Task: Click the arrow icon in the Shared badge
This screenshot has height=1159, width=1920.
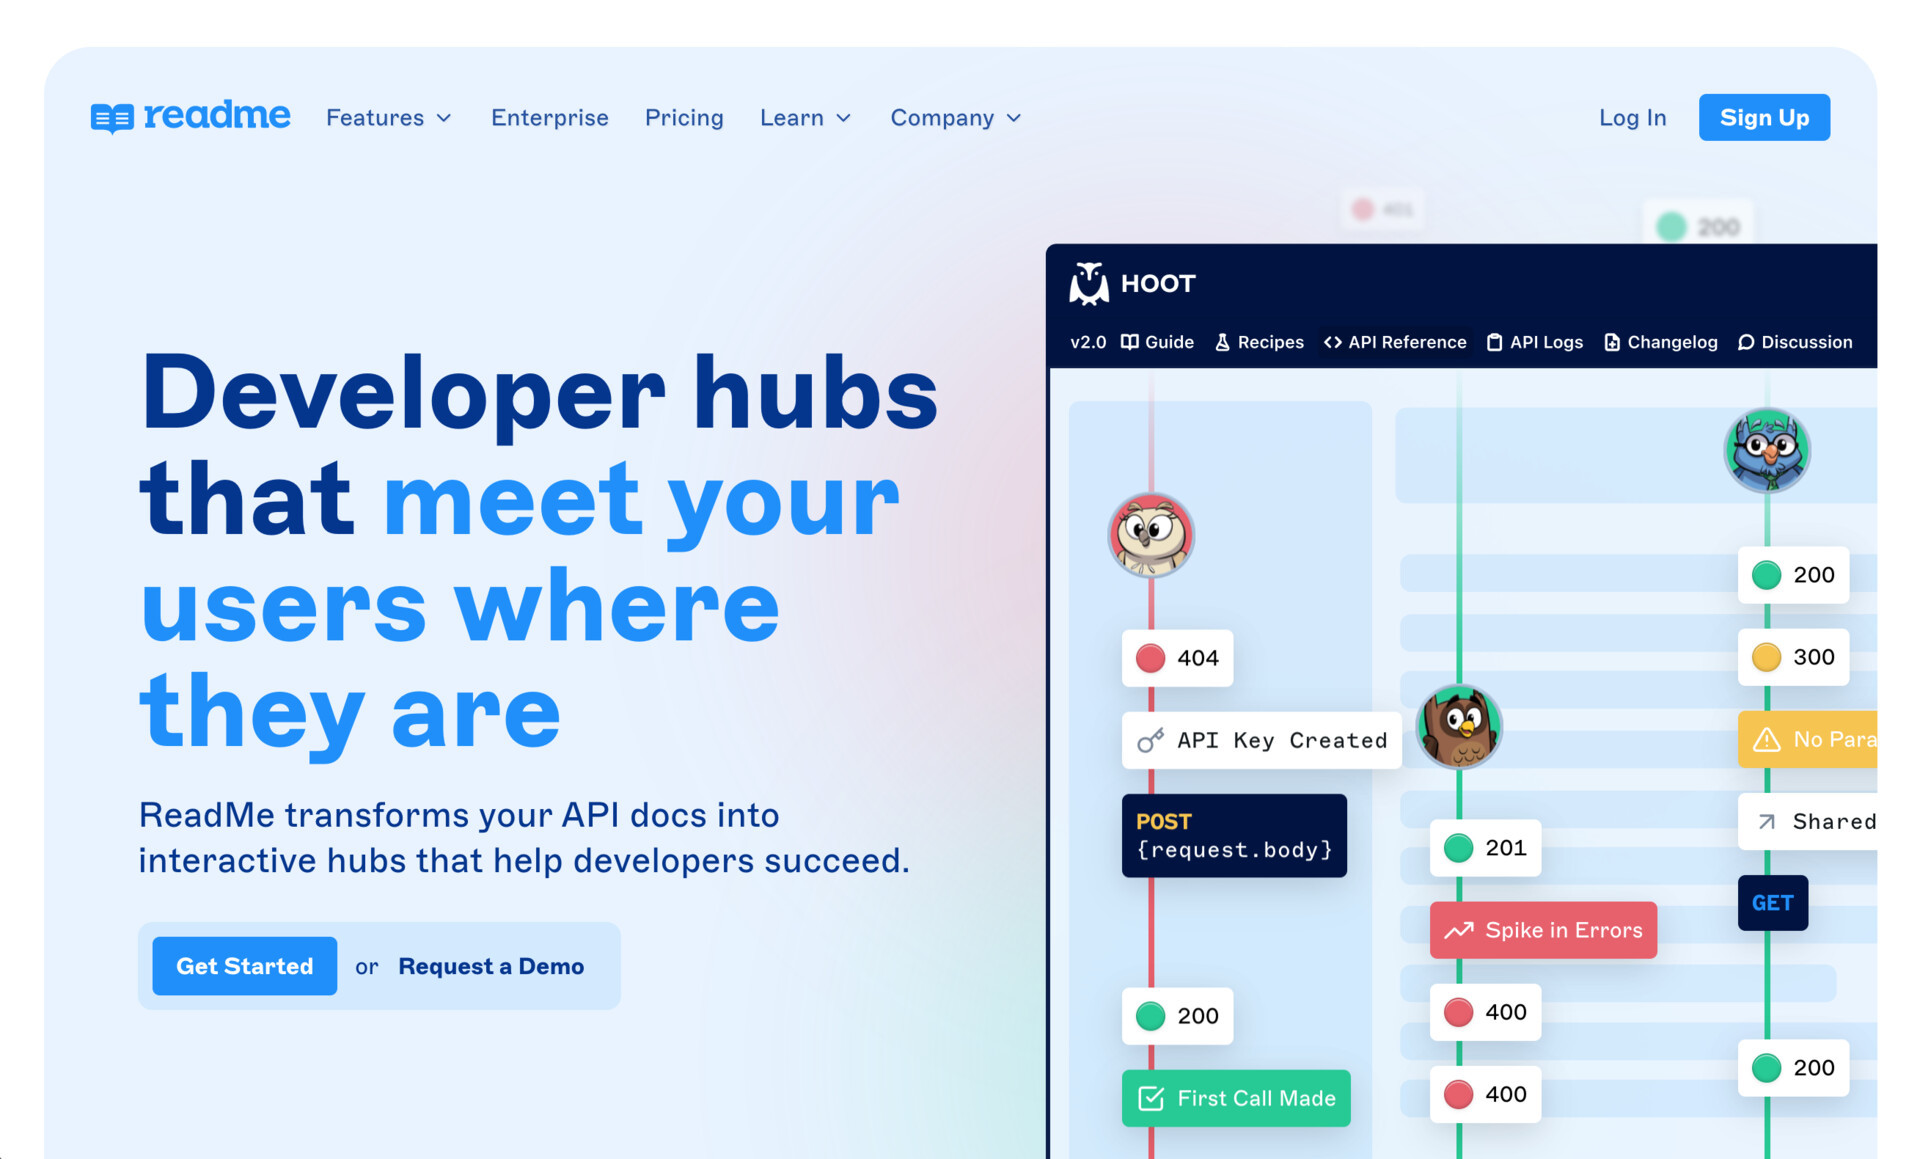Action: [x=1767, y=822]
